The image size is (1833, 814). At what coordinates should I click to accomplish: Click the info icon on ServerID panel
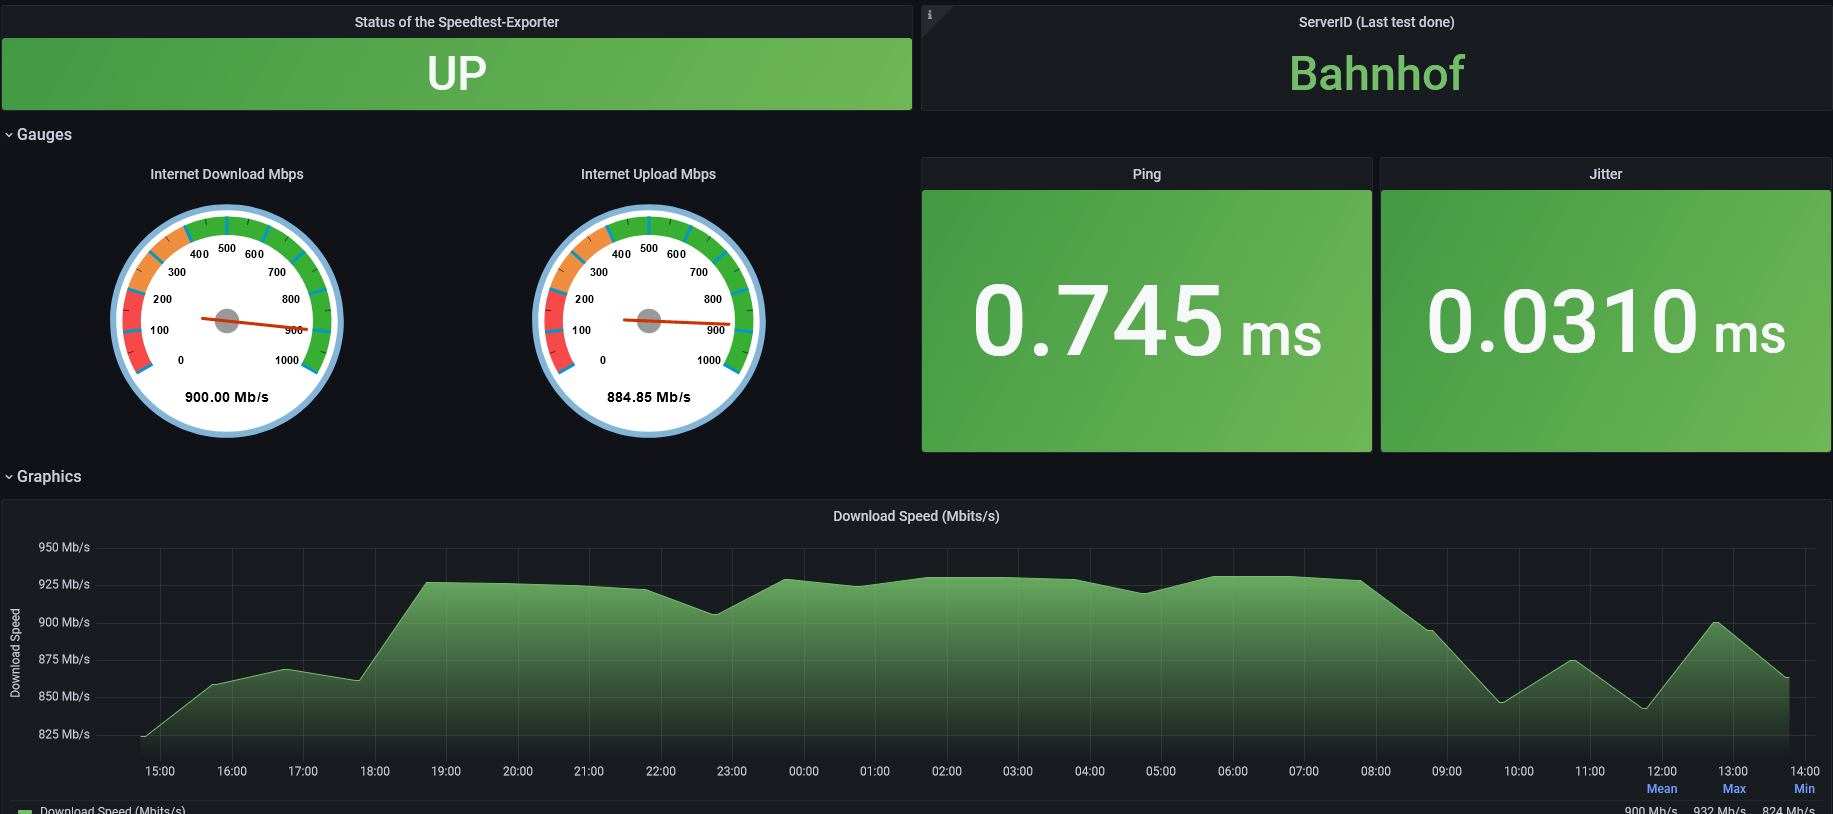coord(930,15)
